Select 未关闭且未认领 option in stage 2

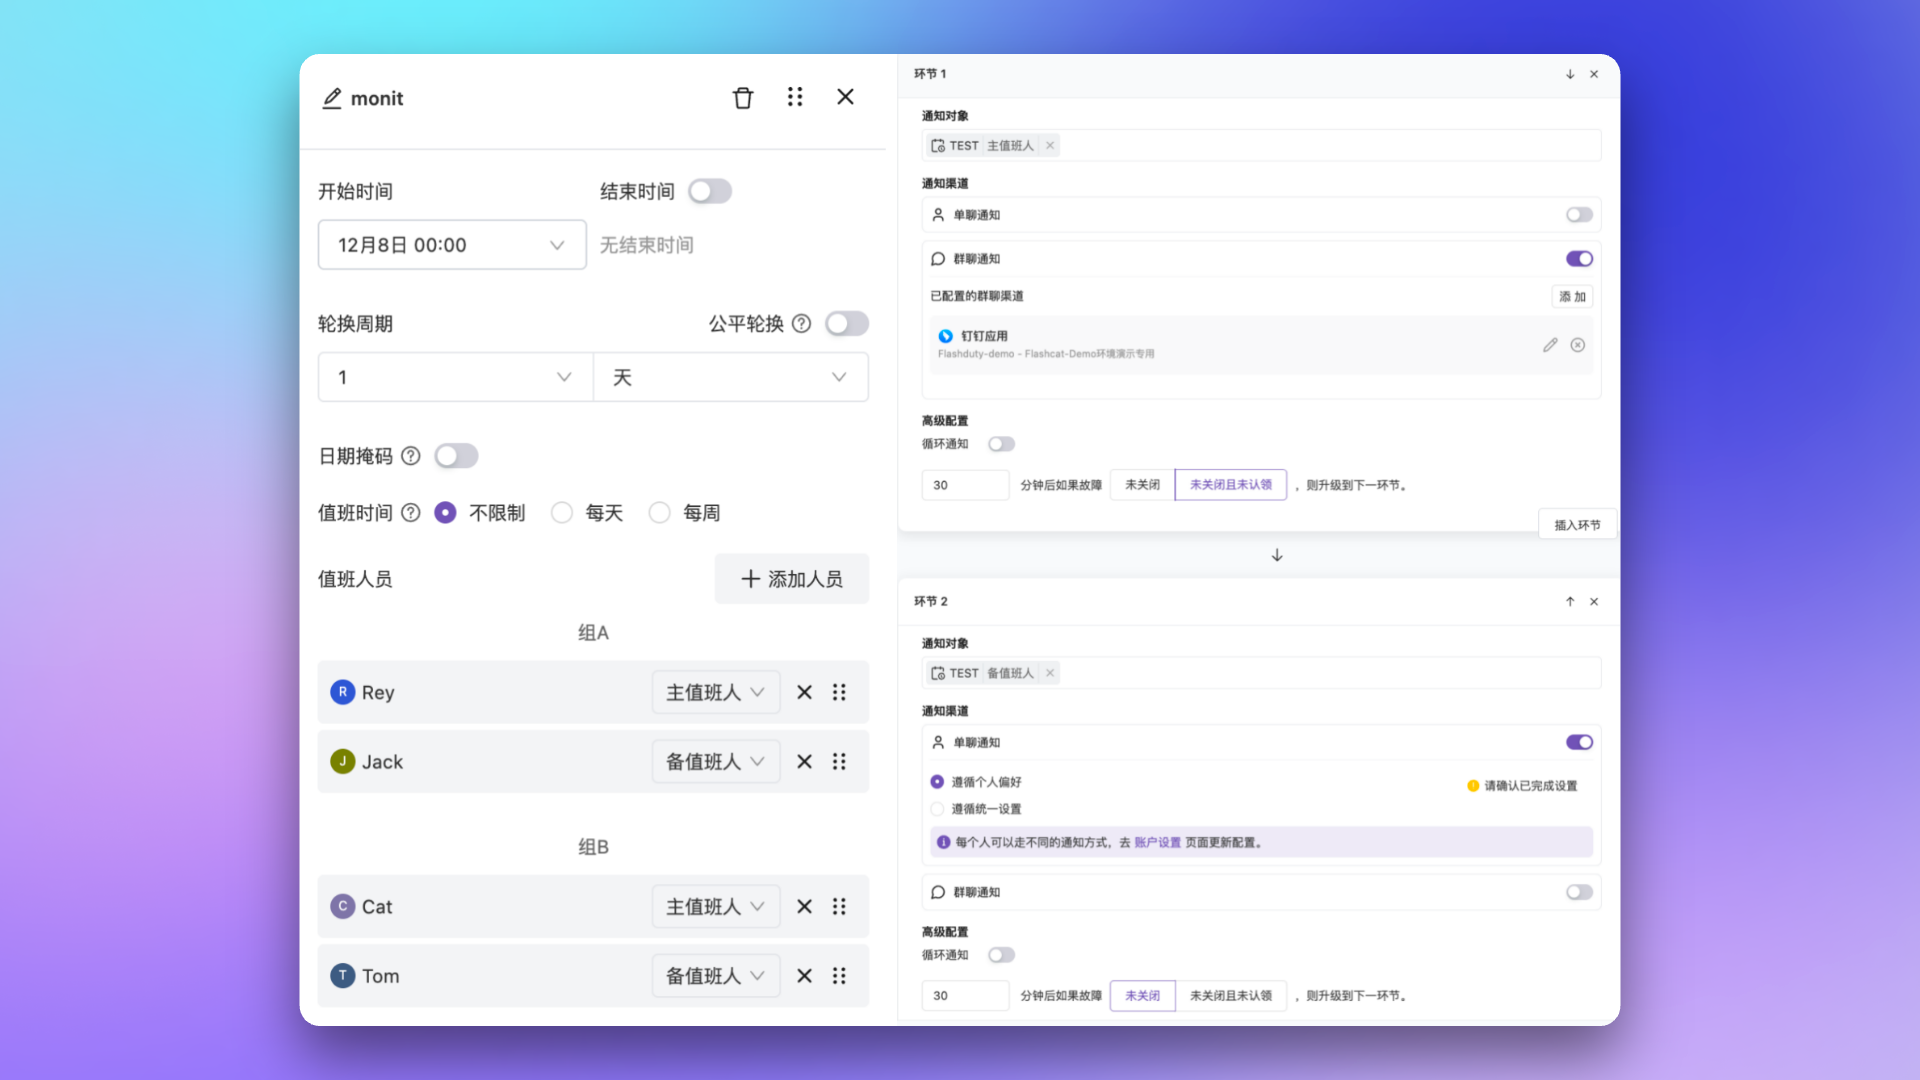pyautogui.click(x=1230, y=996)
